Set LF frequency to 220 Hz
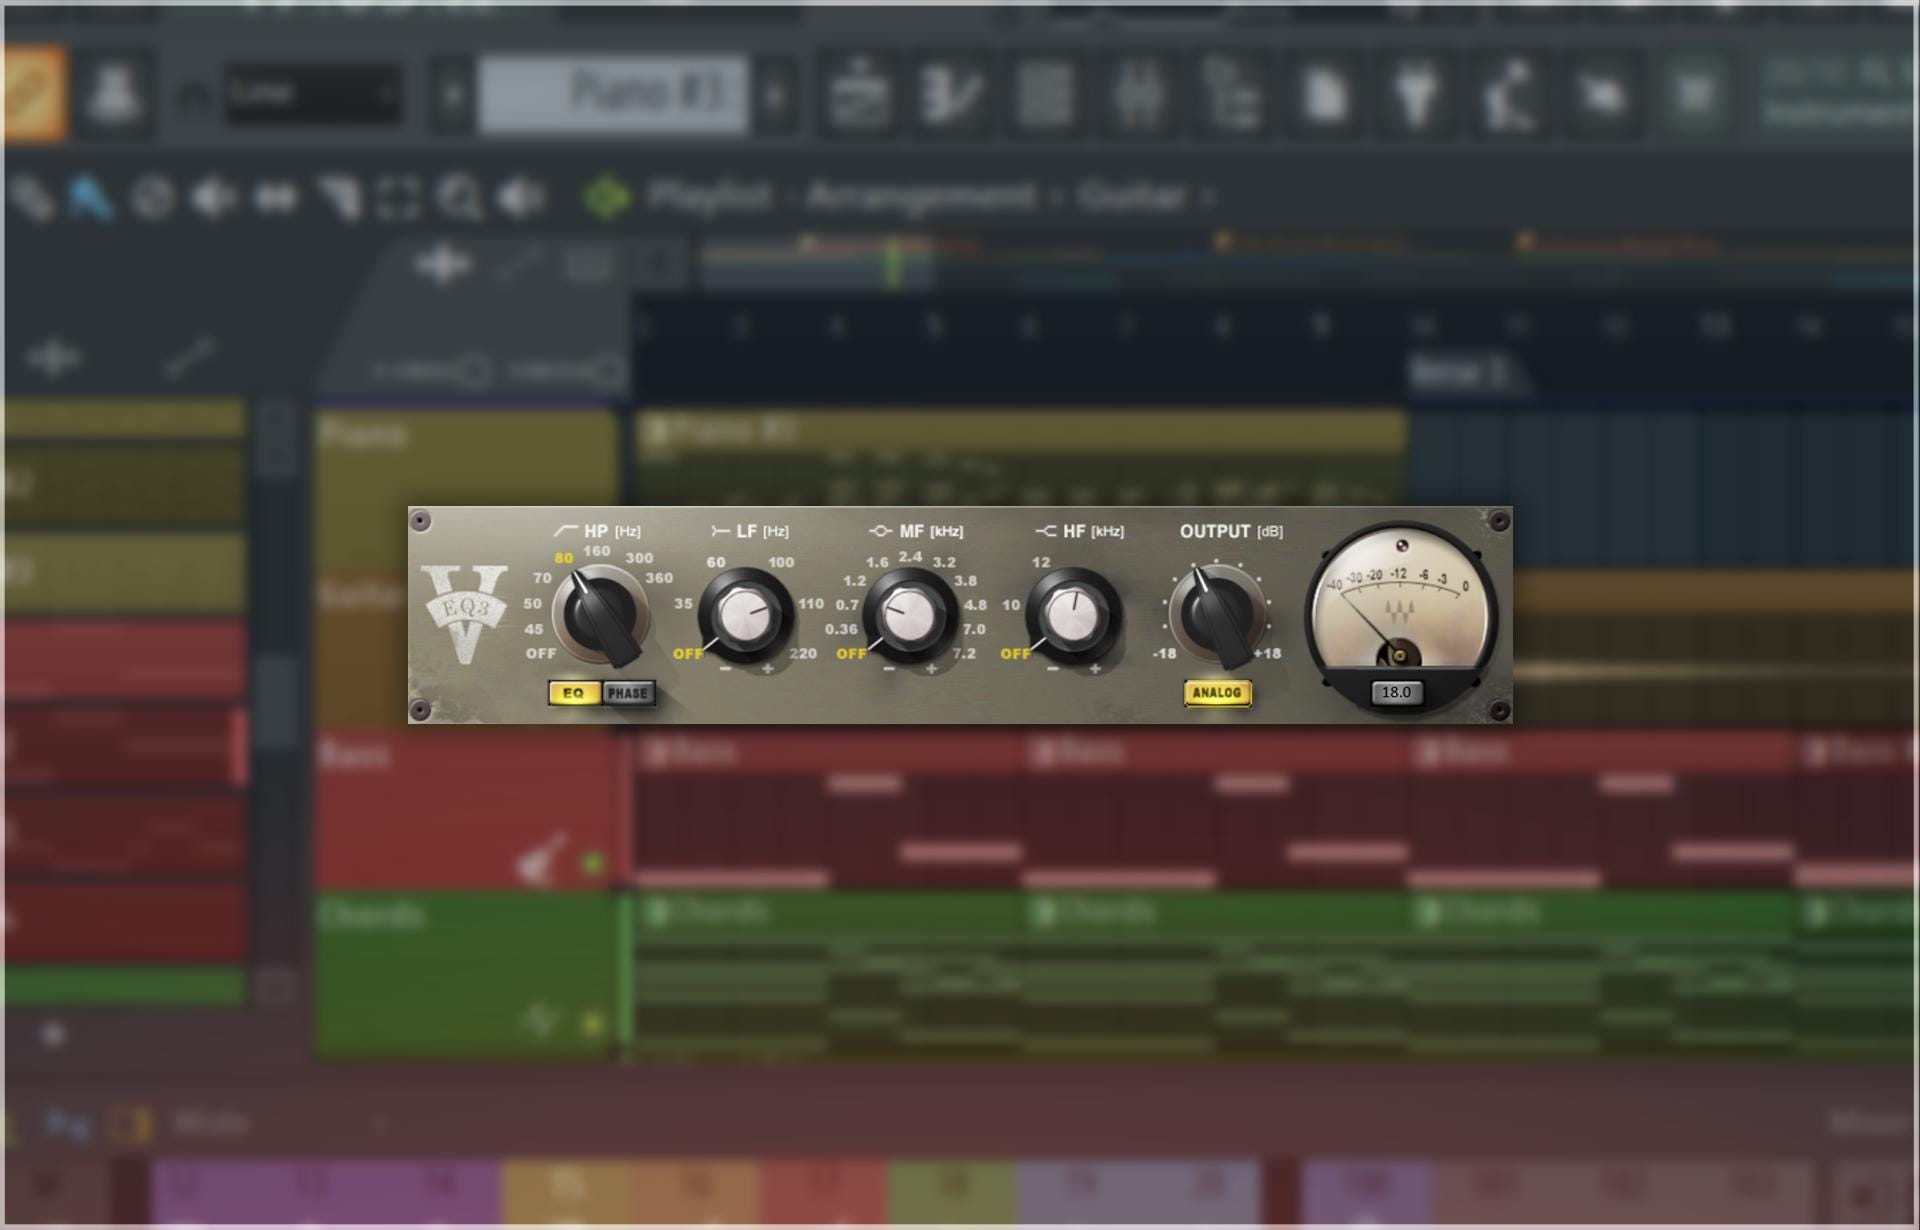 (x=803, y=653)
